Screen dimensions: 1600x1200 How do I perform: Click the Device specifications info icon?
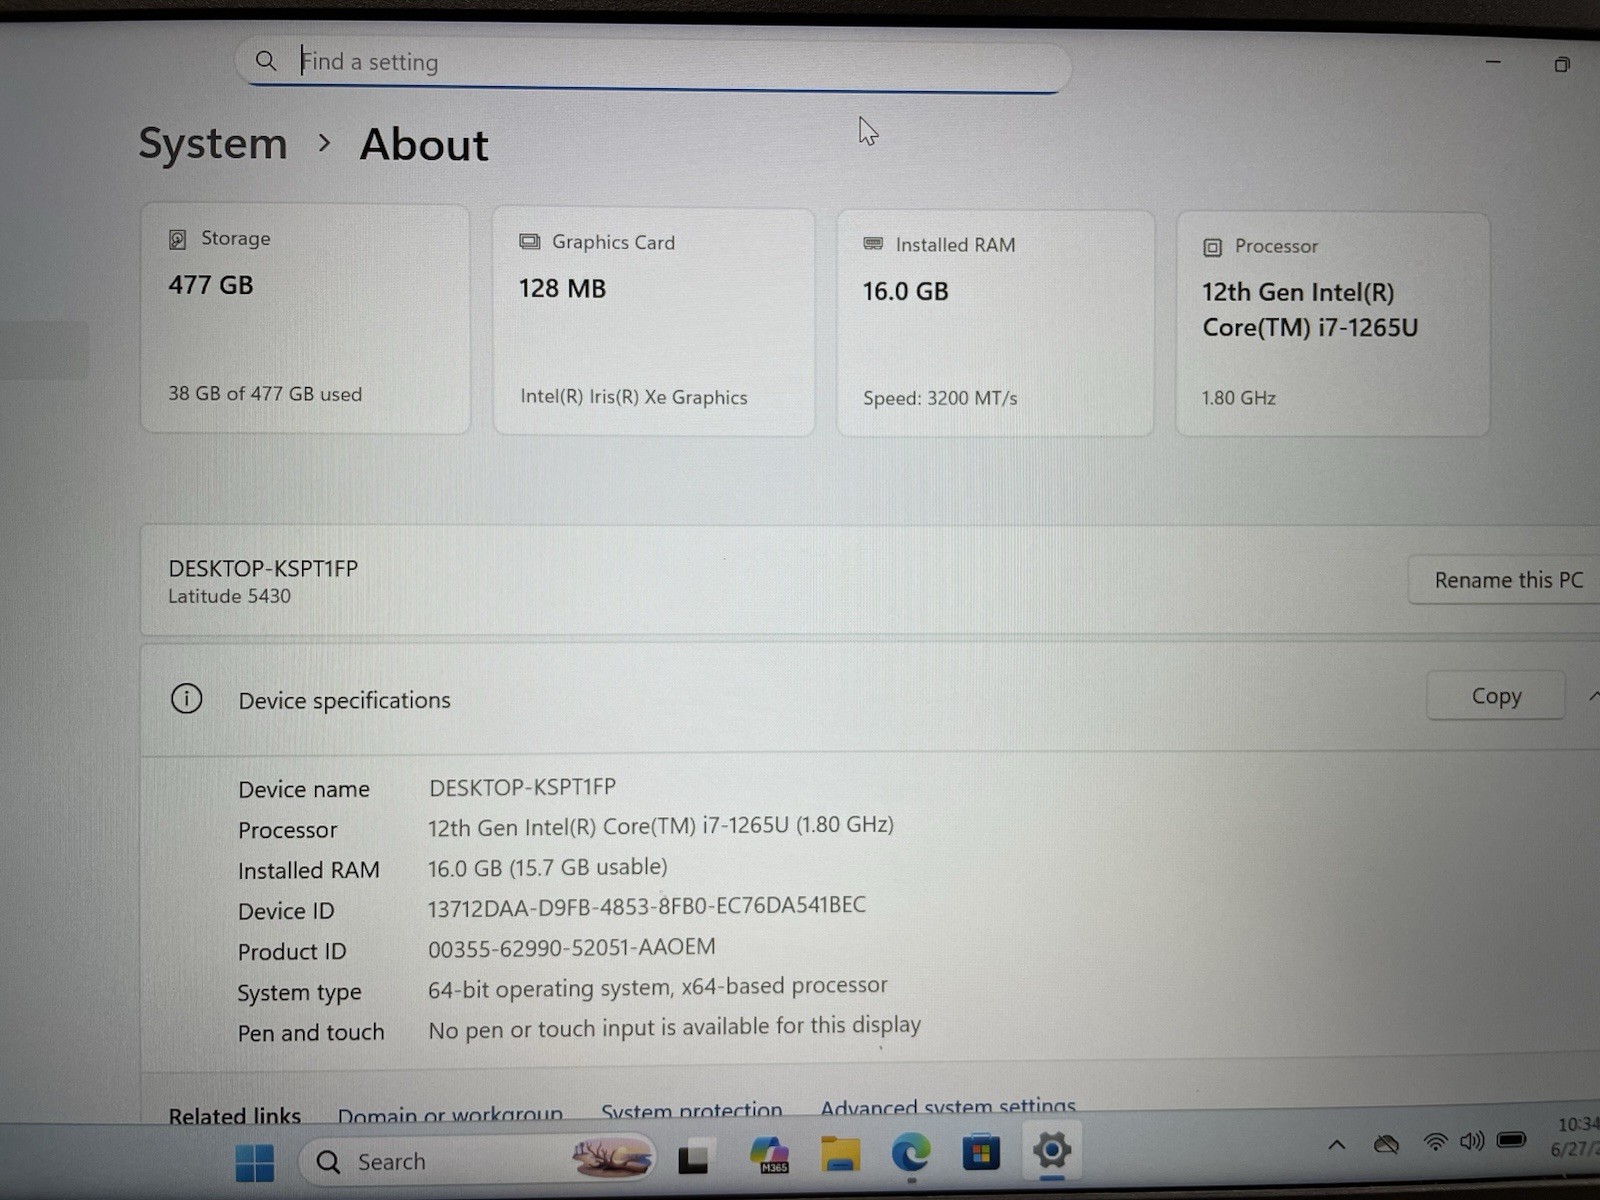pos(186,698)
